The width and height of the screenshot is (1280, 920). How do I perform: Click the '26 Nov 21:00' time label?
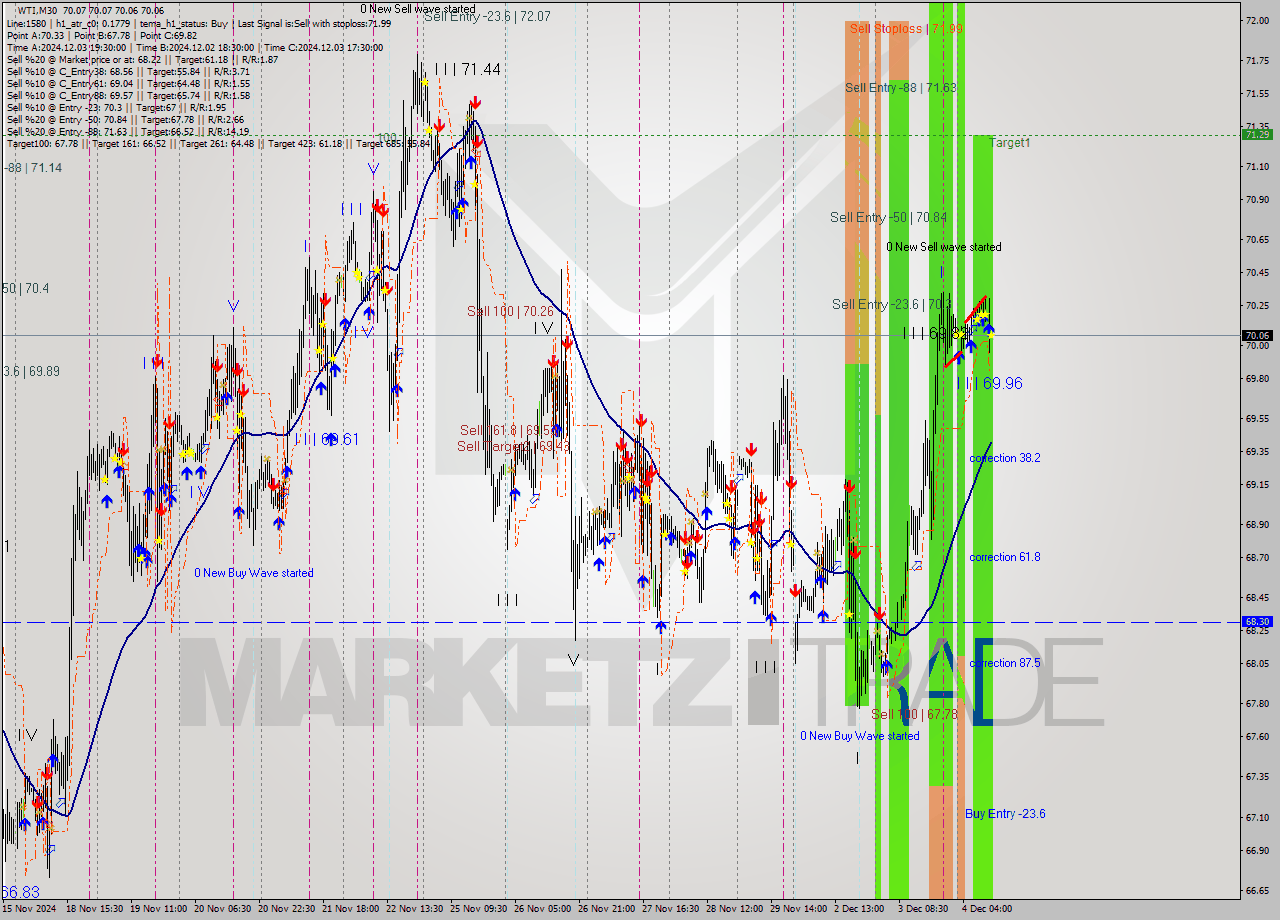click(x=608, y=909)
